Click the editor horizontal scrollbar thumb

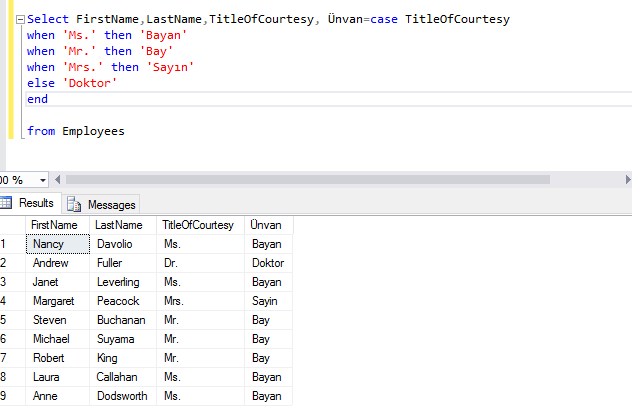[308, 180]
